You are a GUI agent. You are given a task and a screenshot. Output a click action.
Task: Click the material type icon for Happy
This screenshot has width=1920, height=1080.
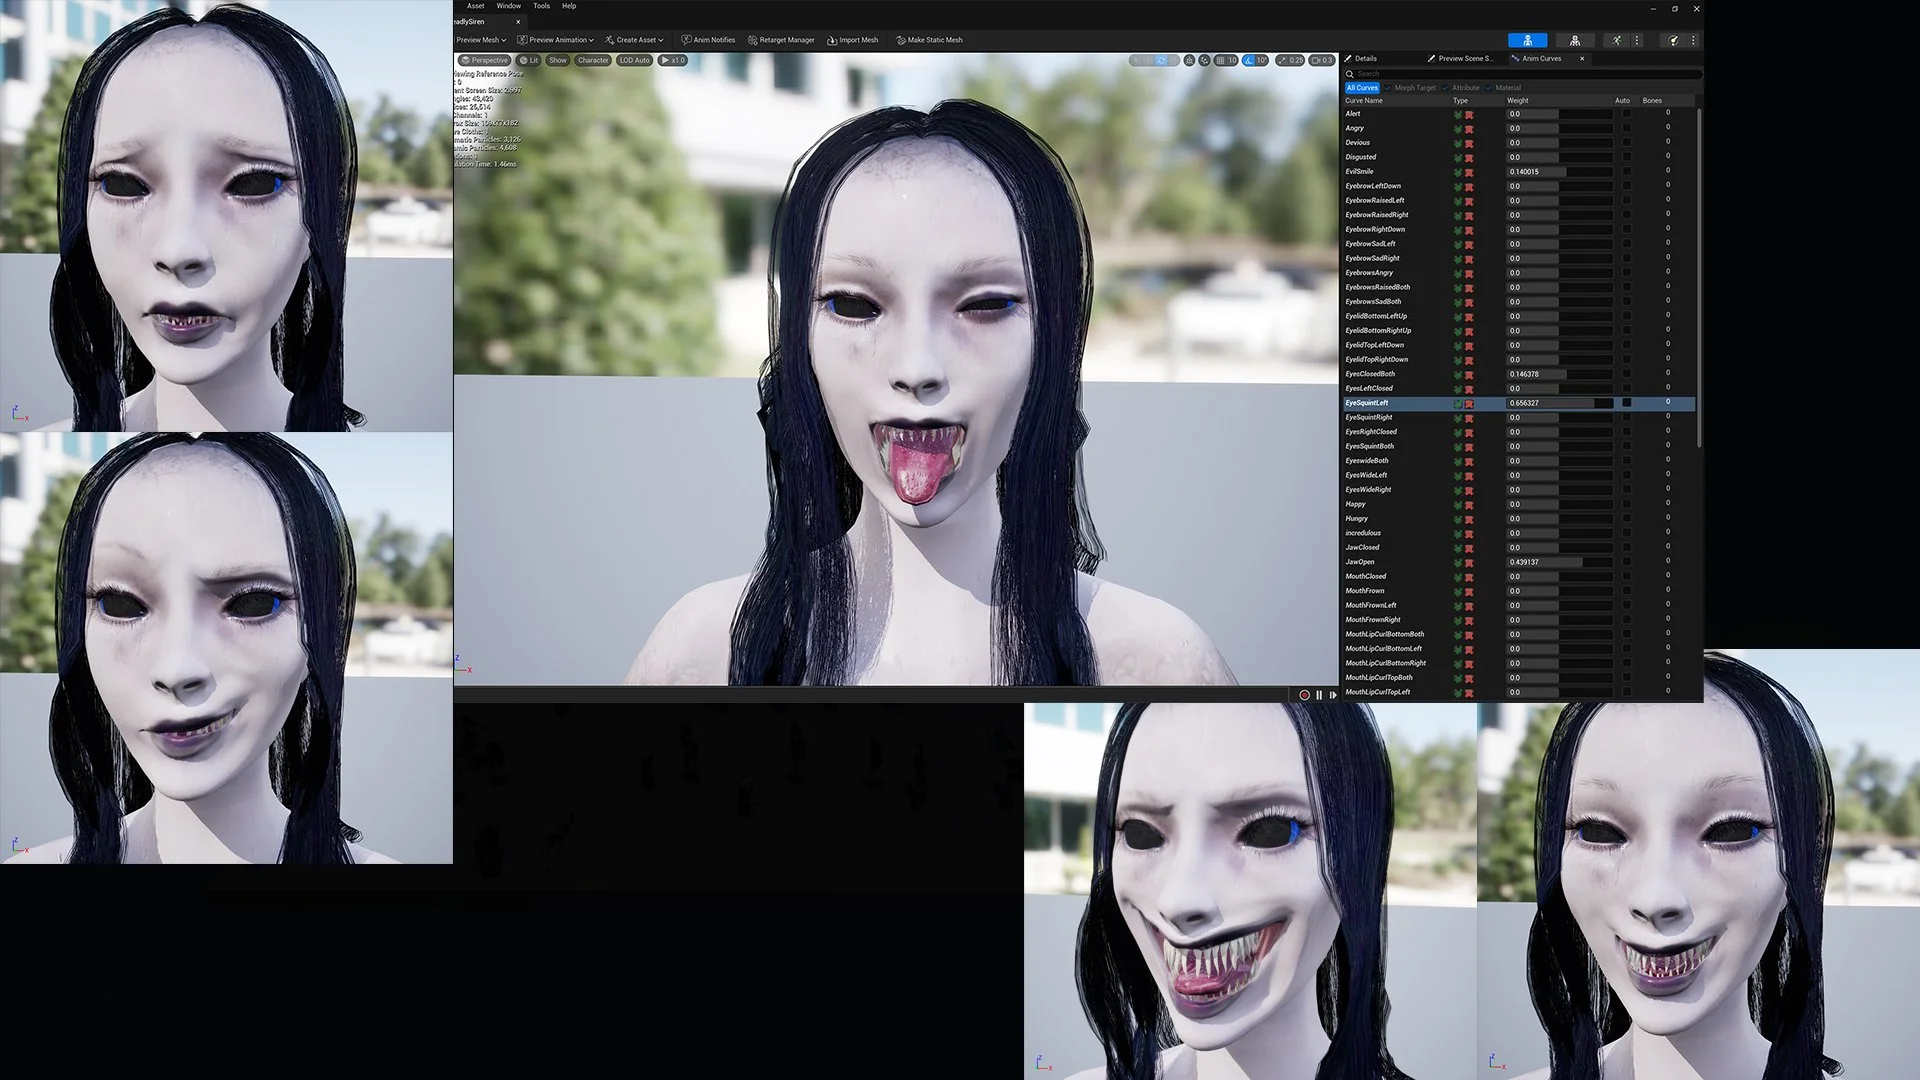pyautogui.click(x=1469, y=505)
